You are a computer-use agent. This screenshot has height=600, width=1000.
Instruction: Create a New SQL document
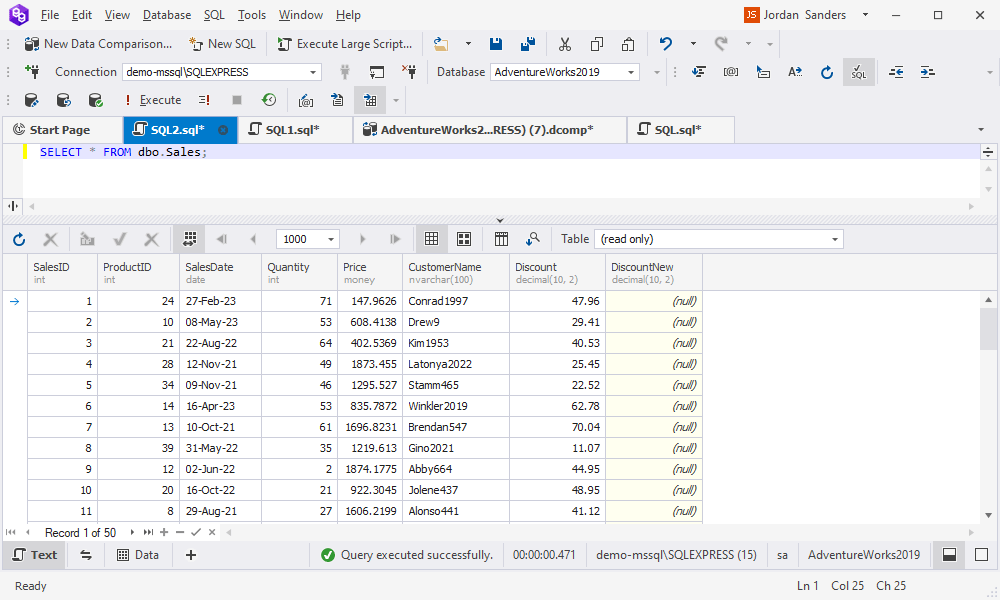tap(222, 43)
